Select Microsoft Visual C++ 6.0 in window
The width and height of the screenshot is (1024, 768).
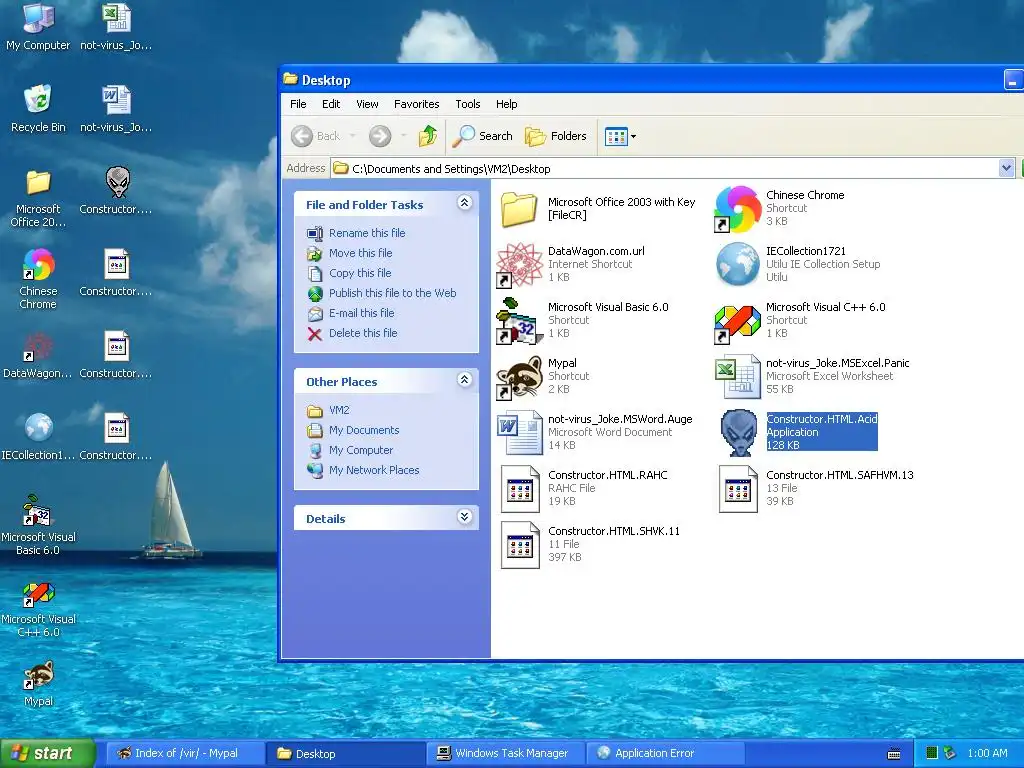(x=801, y=320)
